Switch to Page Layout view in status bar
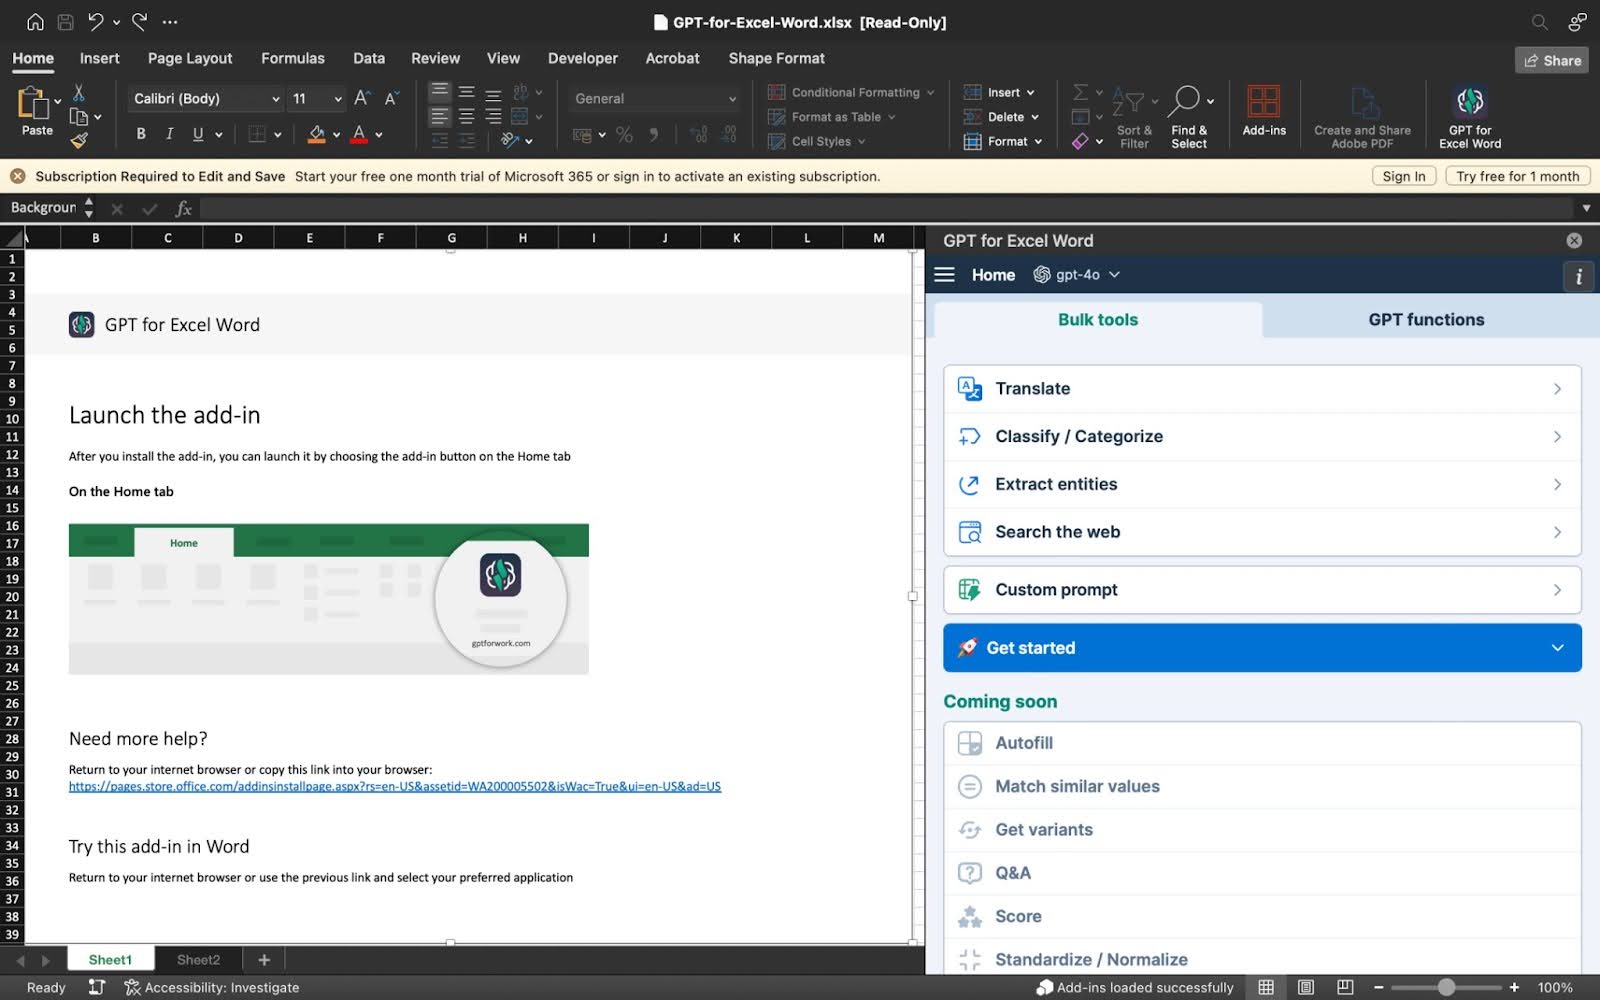The width and height of the screenshot is (1600, 1000). click(1305, 987)
